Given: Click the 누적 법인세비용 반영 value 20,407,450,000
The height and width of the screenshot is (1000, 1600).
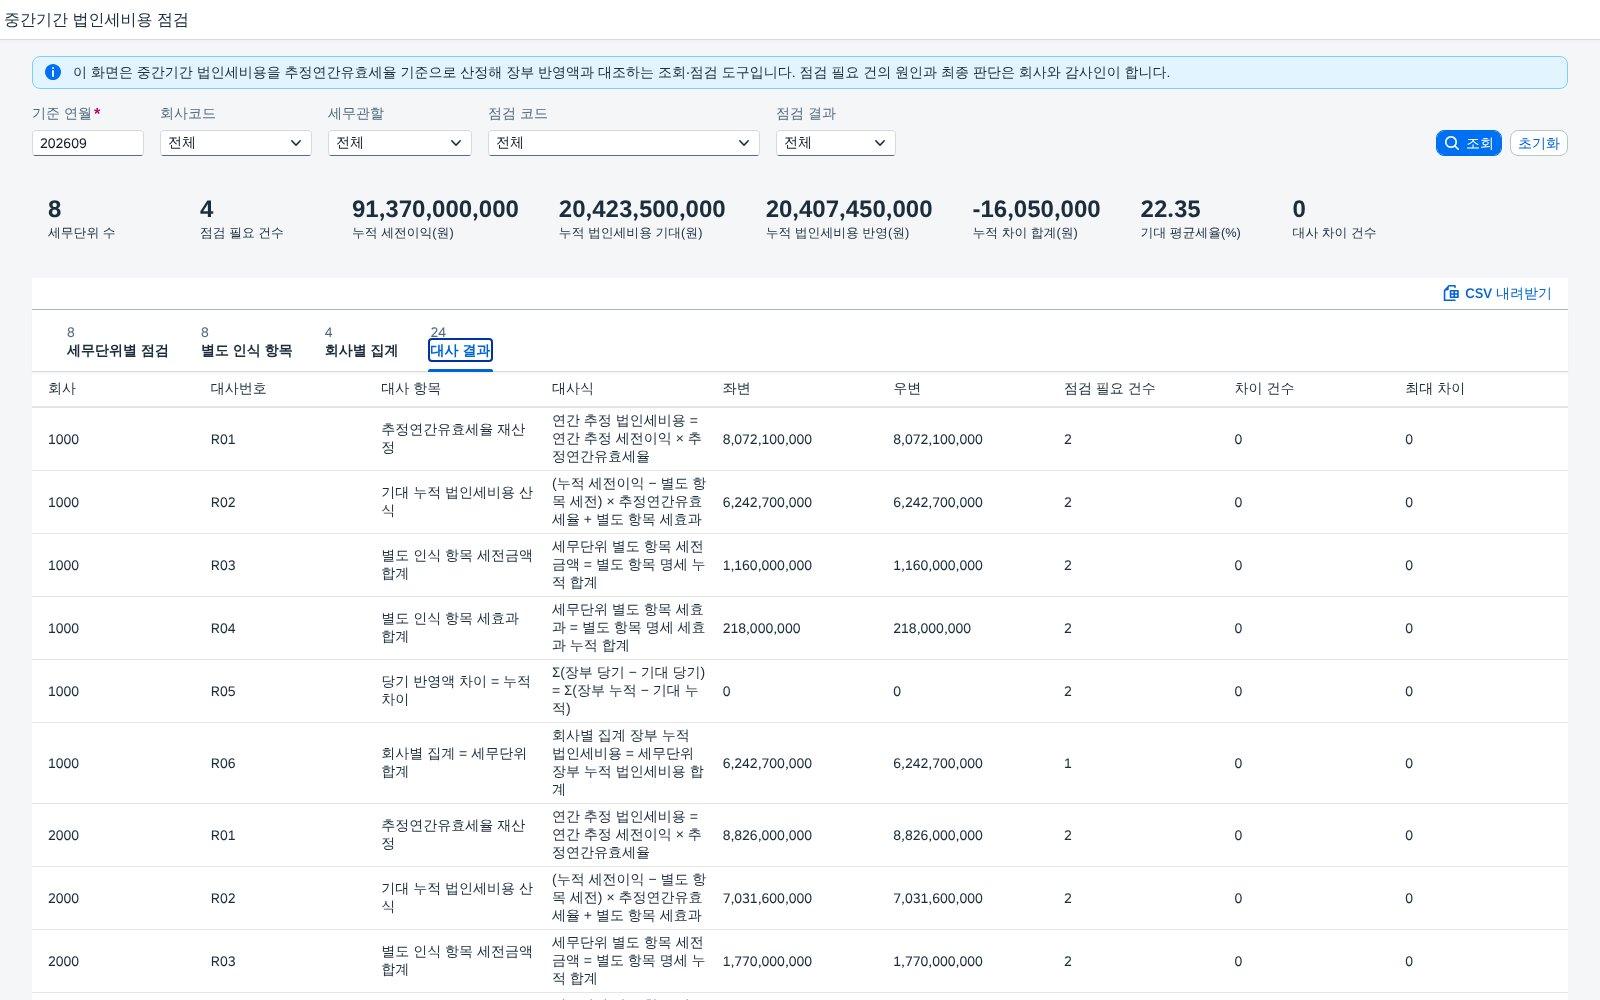Looking at the screenshot, I should coord(849,209).
